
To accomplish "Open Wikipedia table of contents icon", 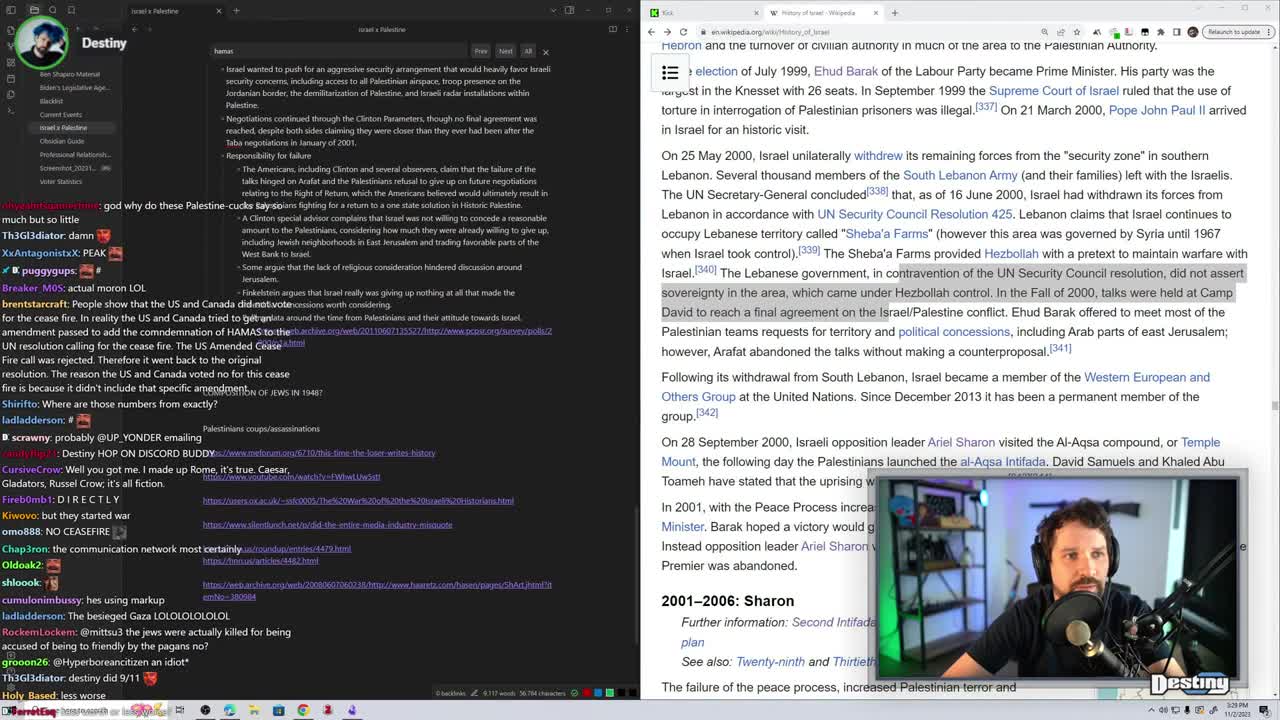I will [670, 72].
